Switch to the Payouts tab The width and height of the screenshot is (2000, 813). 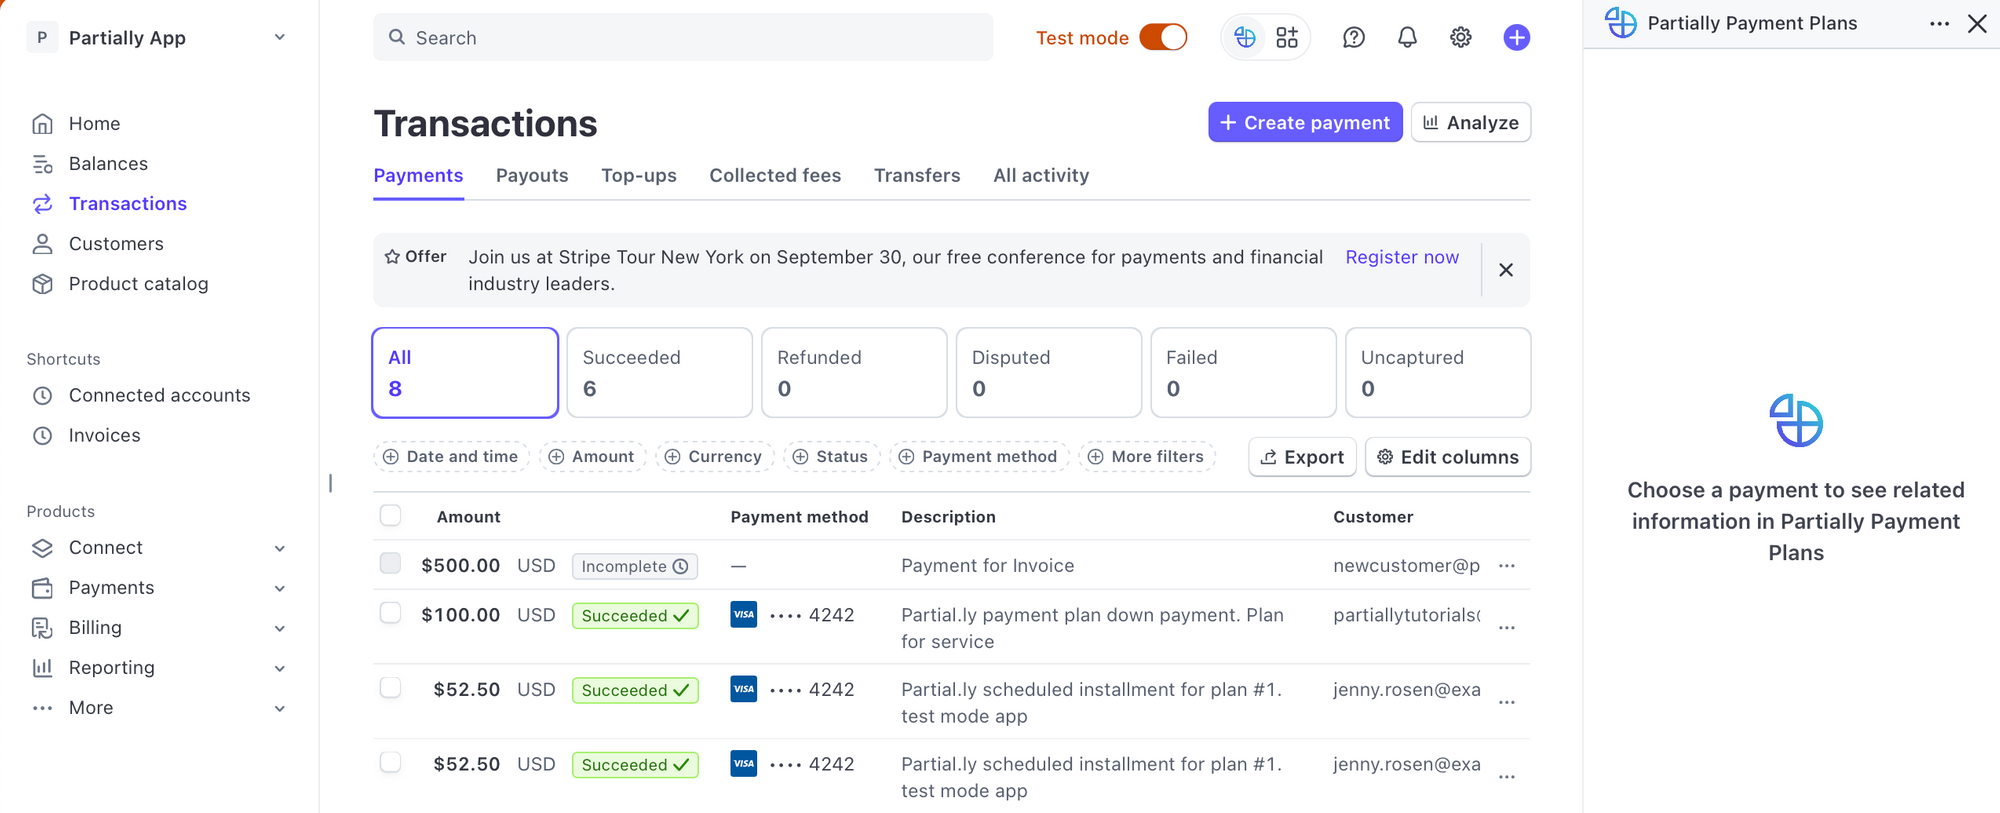click(532, 176)
